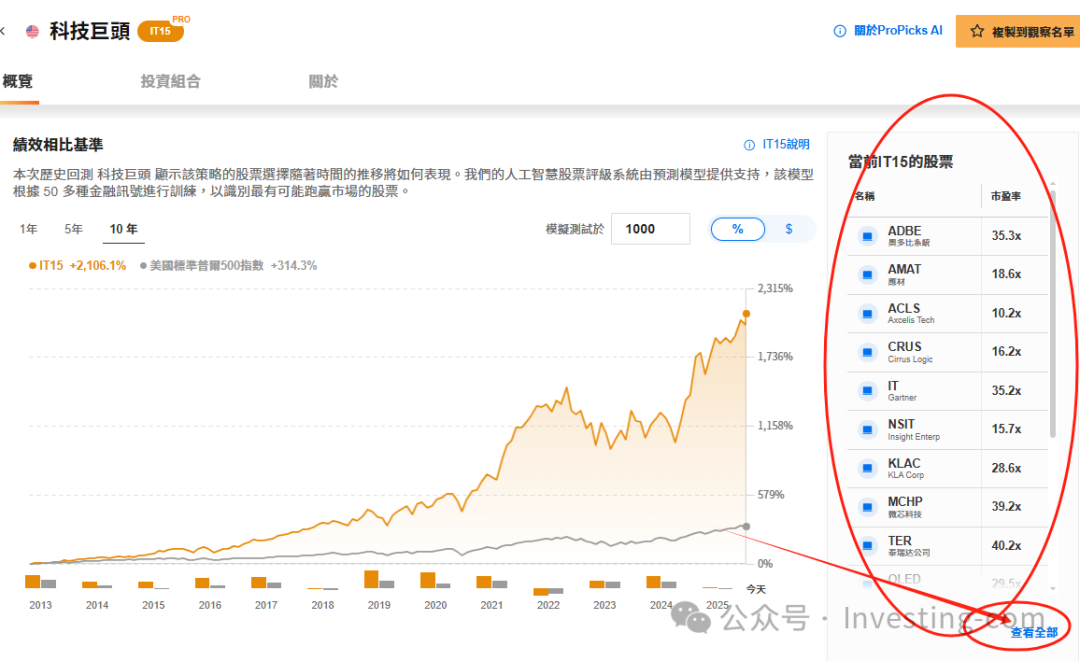Image resolution: width=1080 pixels, height=661 pixels.
Task: Click the AMAT stock icon
Action: pos(867,275)
